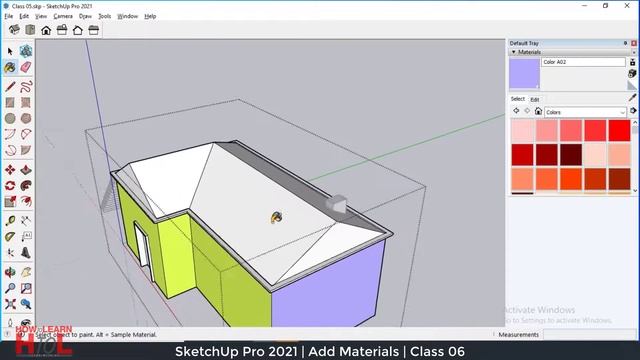The width and height of the screenshot is (640, 360).
Task: Go back in materials browser
Action: [x=516, y=111]
